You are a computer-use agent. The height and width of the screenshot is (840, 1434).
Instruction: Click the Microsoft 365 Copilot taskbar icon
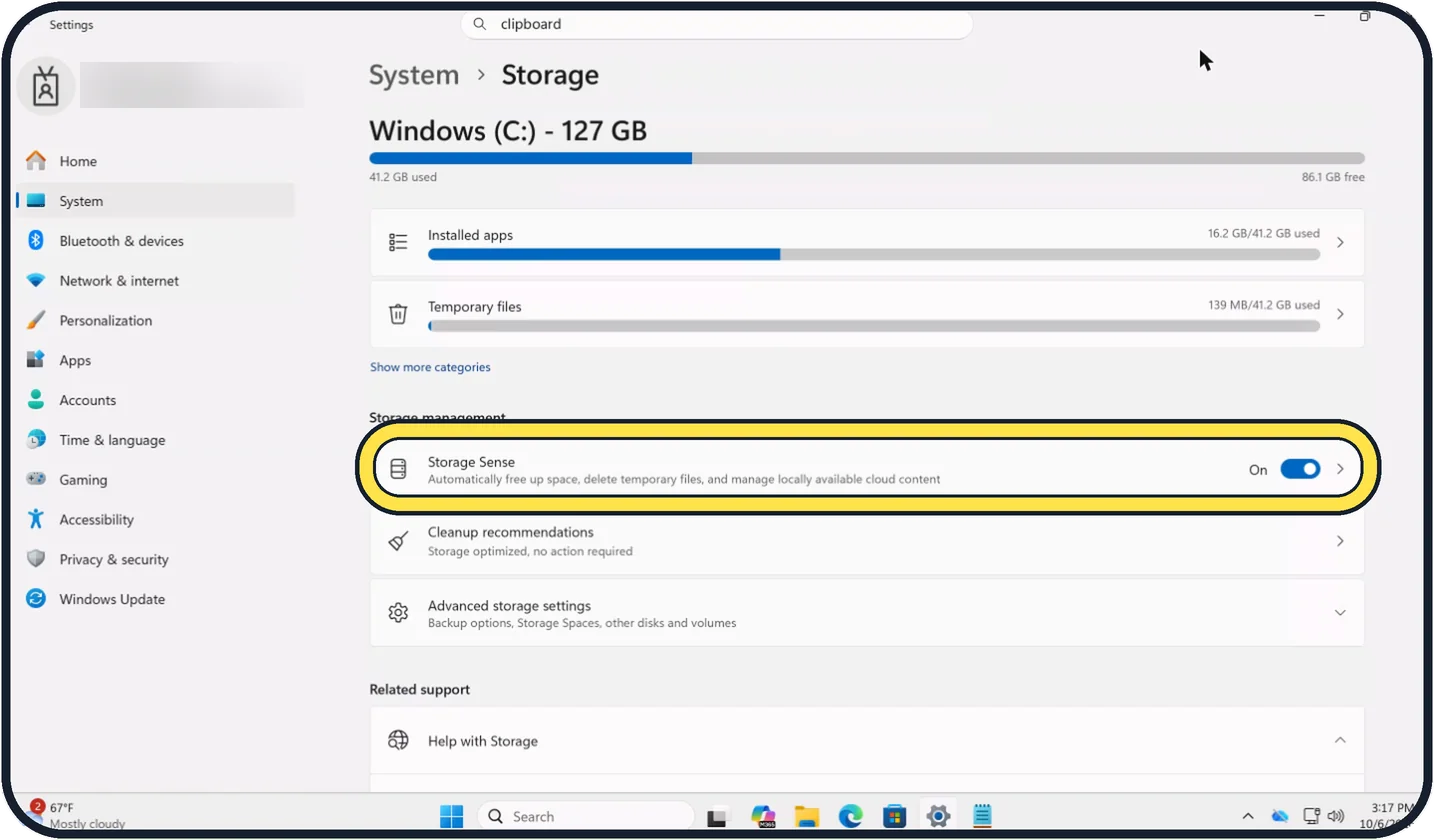click(764, 816)
